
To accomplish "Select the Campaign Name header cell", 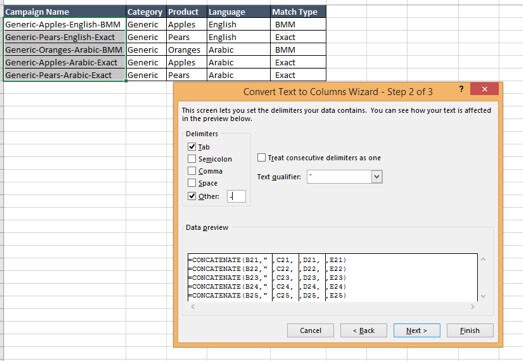I will click(x=65, y=12).
